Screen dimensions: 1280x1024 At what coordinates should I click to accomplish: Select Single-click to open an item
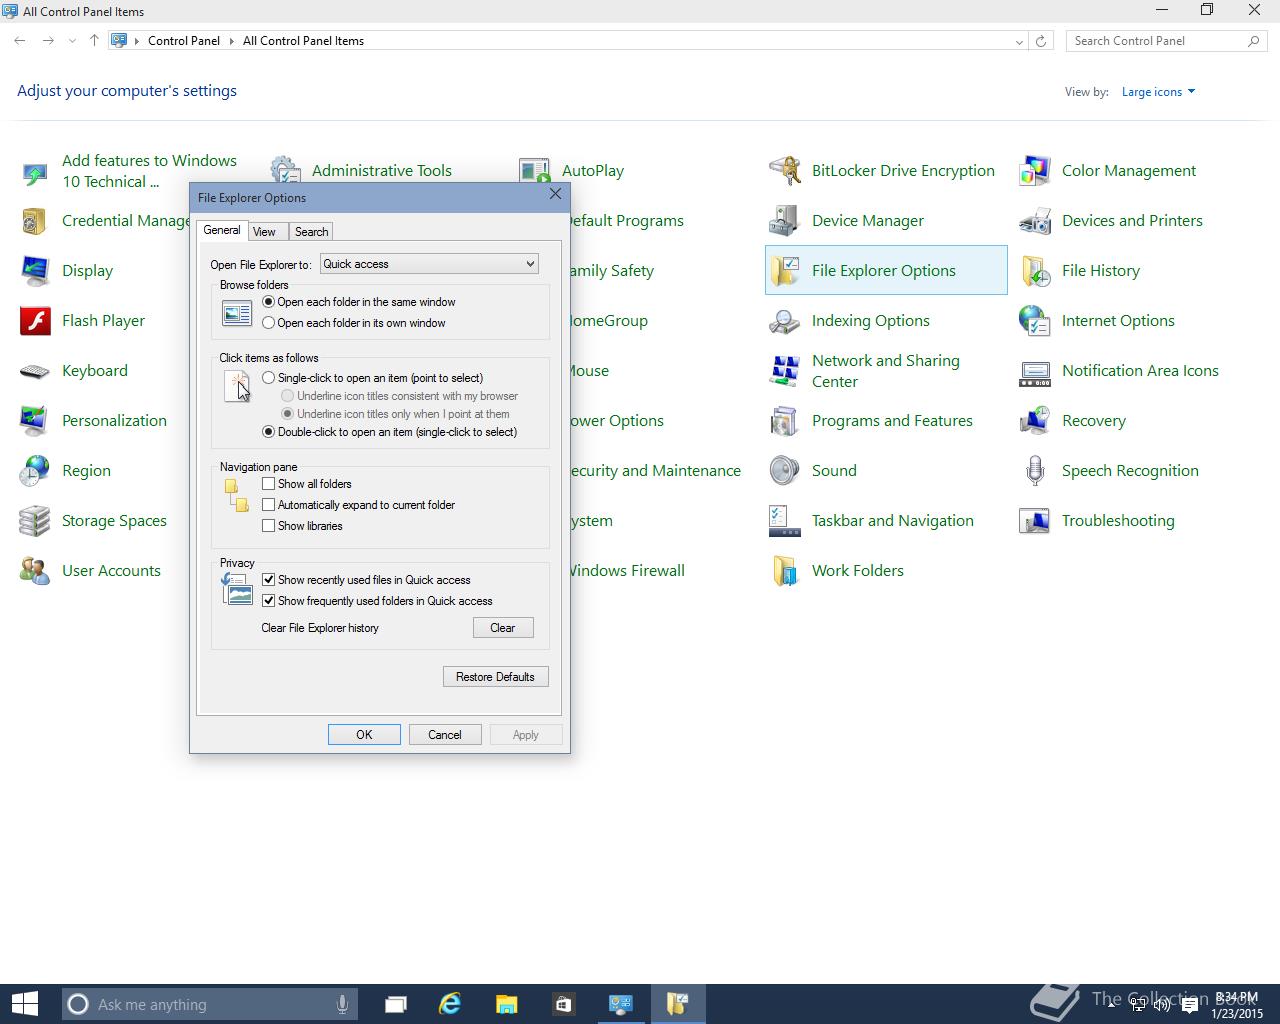[x=268, y=378]
